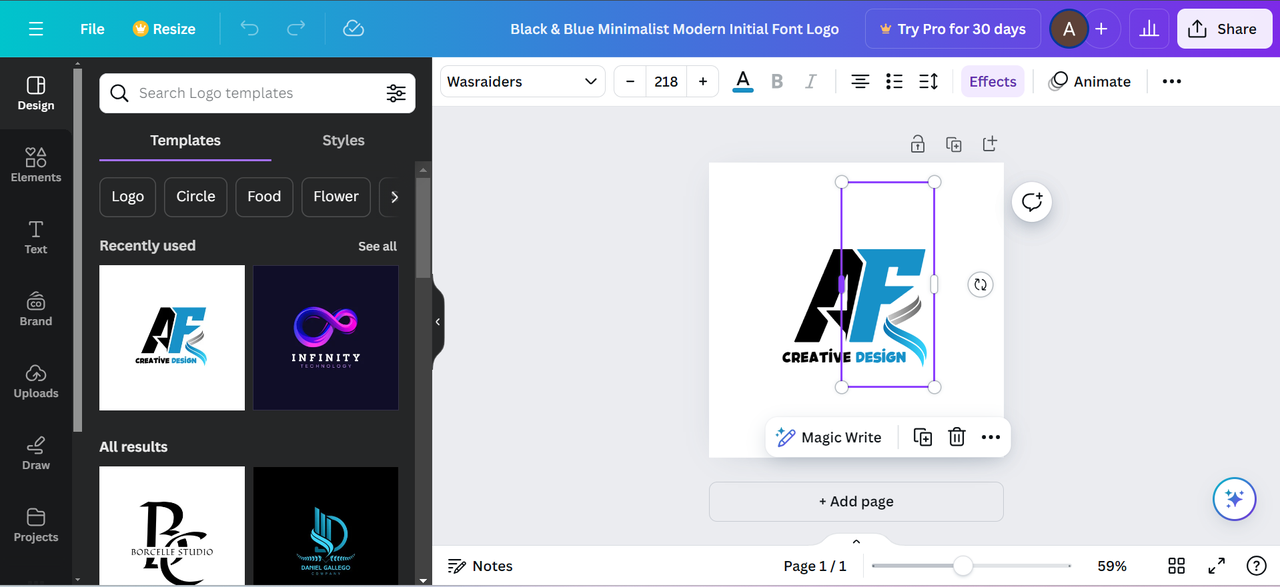Start Try Pro for 30 days
The height and width of the screenshot is (587, 1280).
953,29
